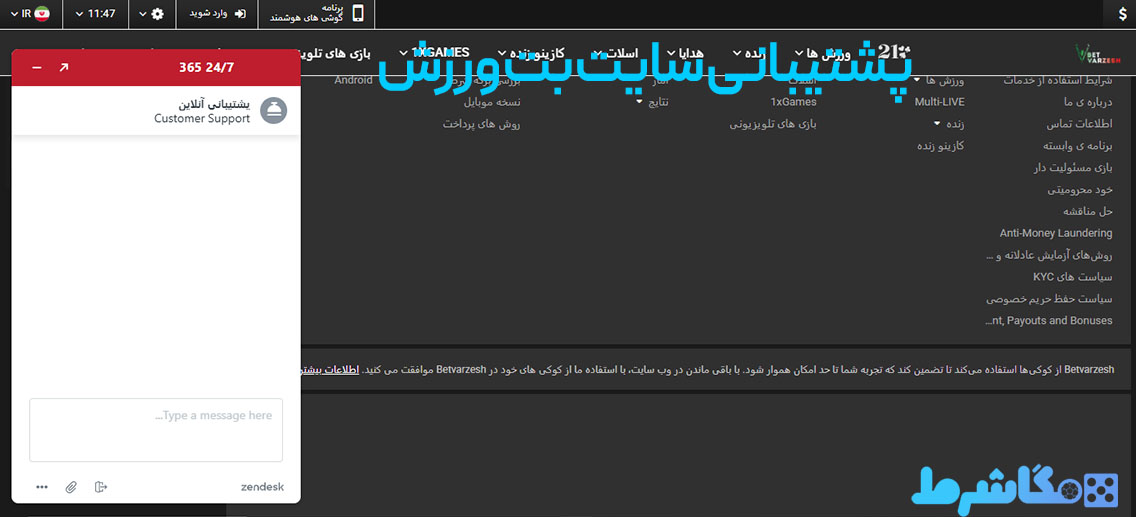Click the customer support bell avatar
This screenshot has width=1136, height=517.
(274, 111)
